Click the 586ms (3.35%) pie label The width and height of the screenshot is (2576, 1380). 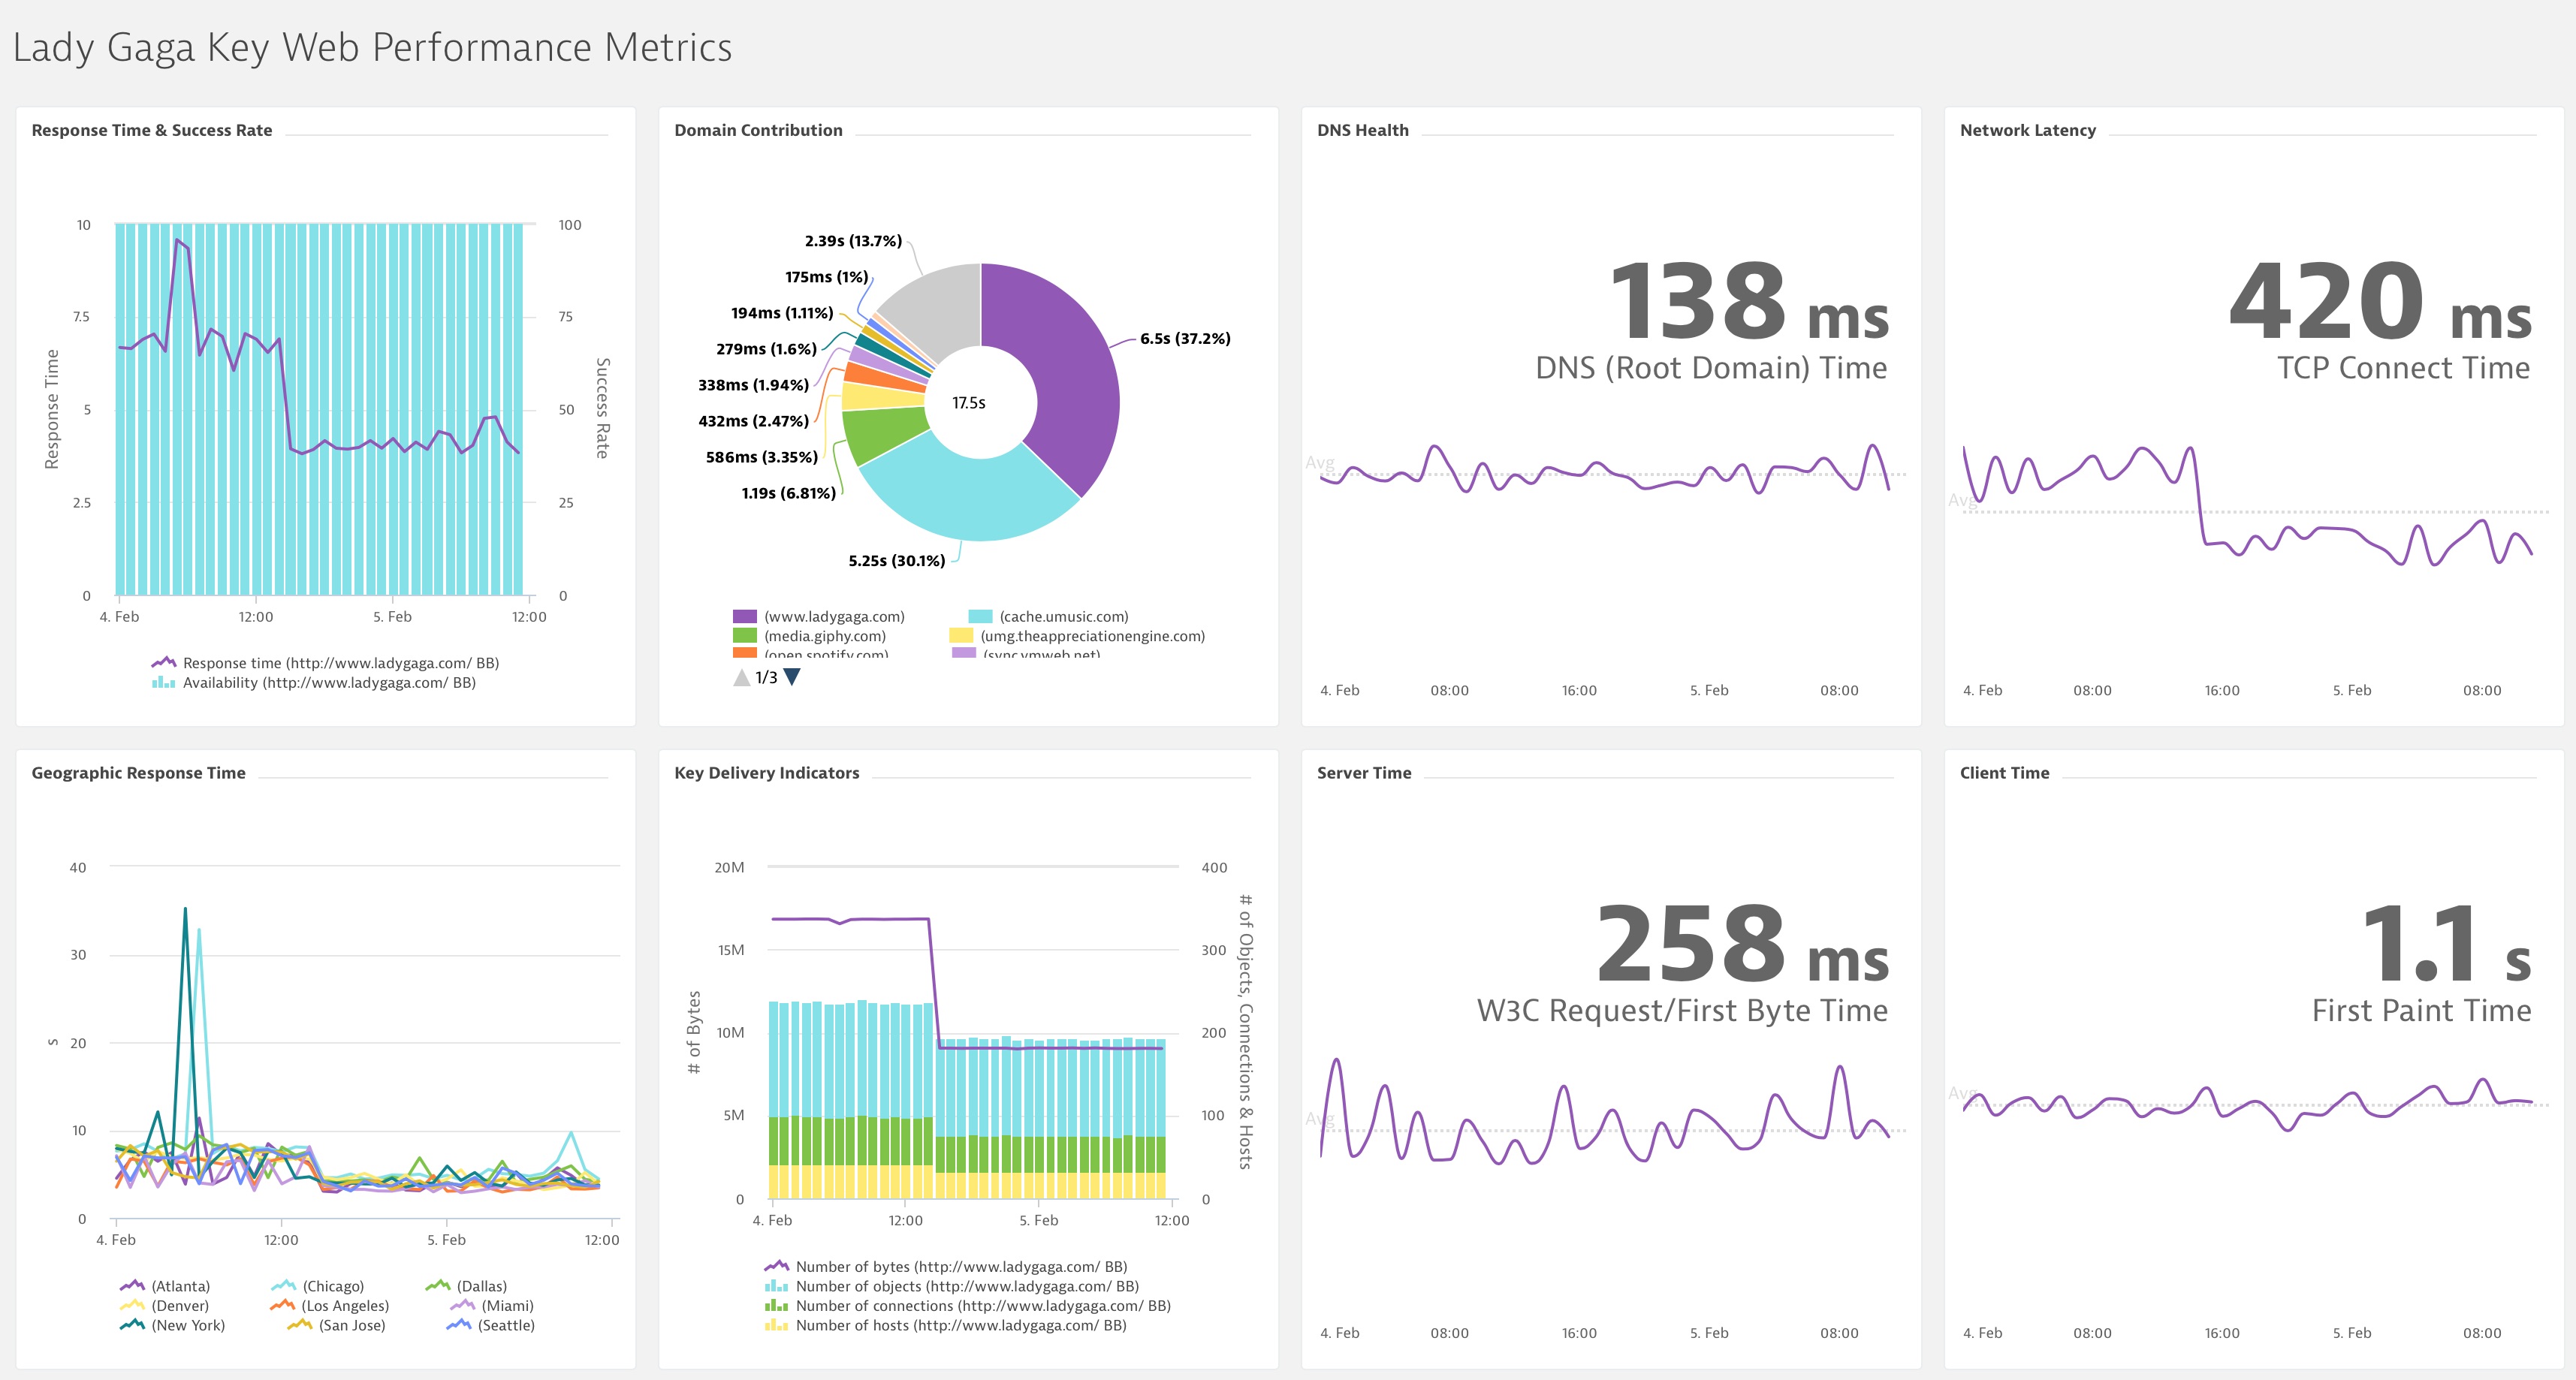[761, 457]
